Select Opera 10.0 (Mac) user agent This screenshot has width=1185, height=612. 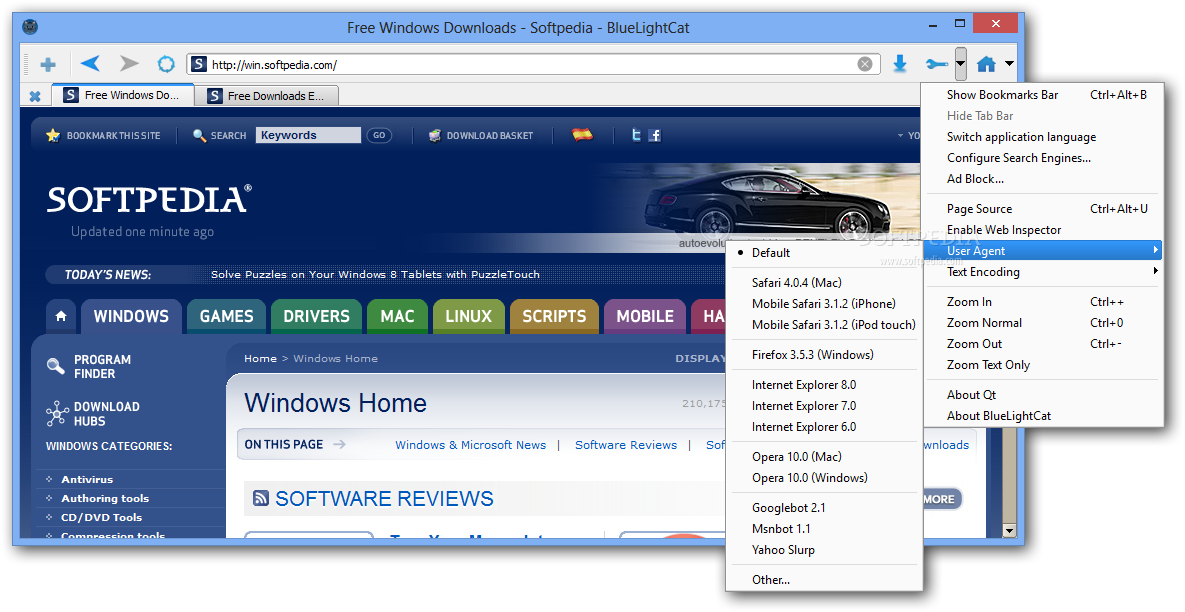click(x=825, y=456)
